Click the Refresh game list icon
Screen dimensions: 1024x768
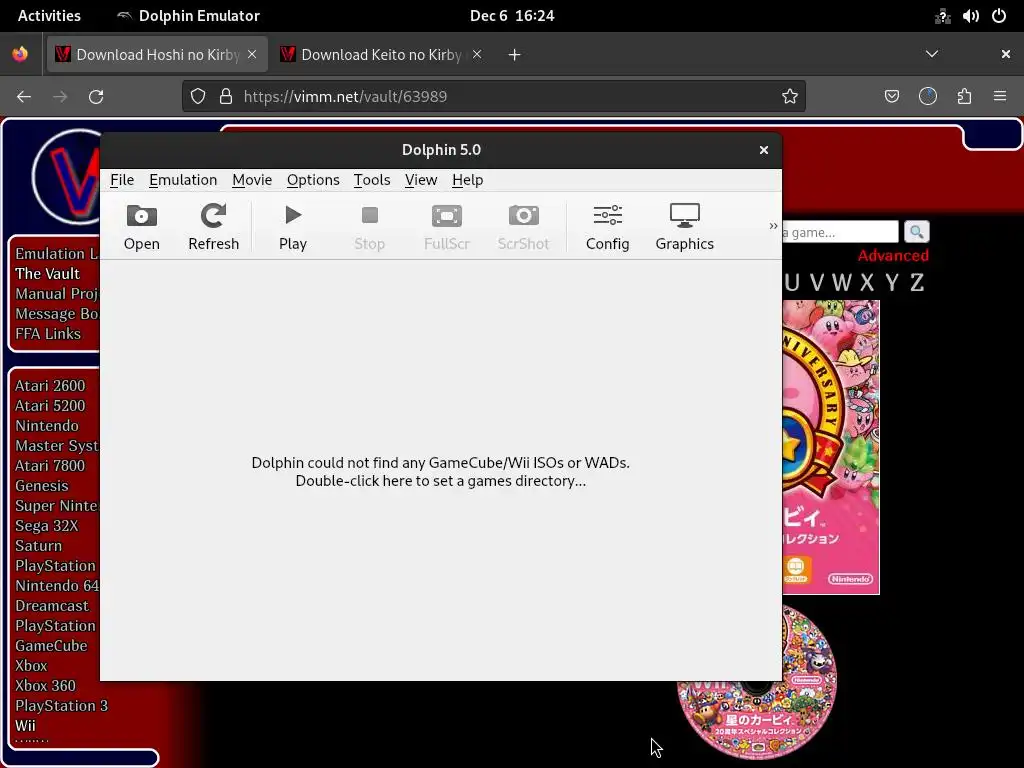214,227
